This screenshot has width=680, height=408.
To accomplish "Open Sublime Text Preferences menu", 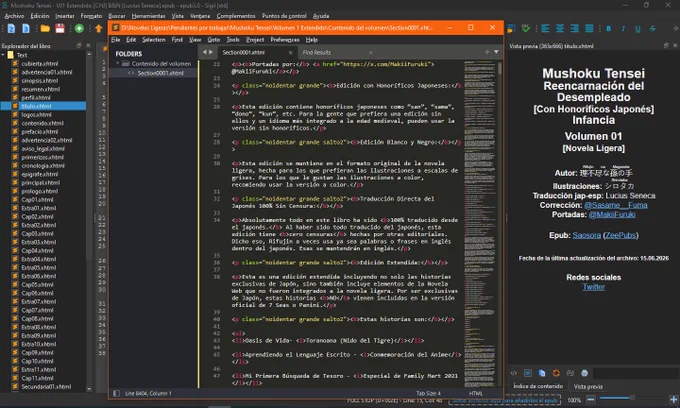I will coord(285,39).
